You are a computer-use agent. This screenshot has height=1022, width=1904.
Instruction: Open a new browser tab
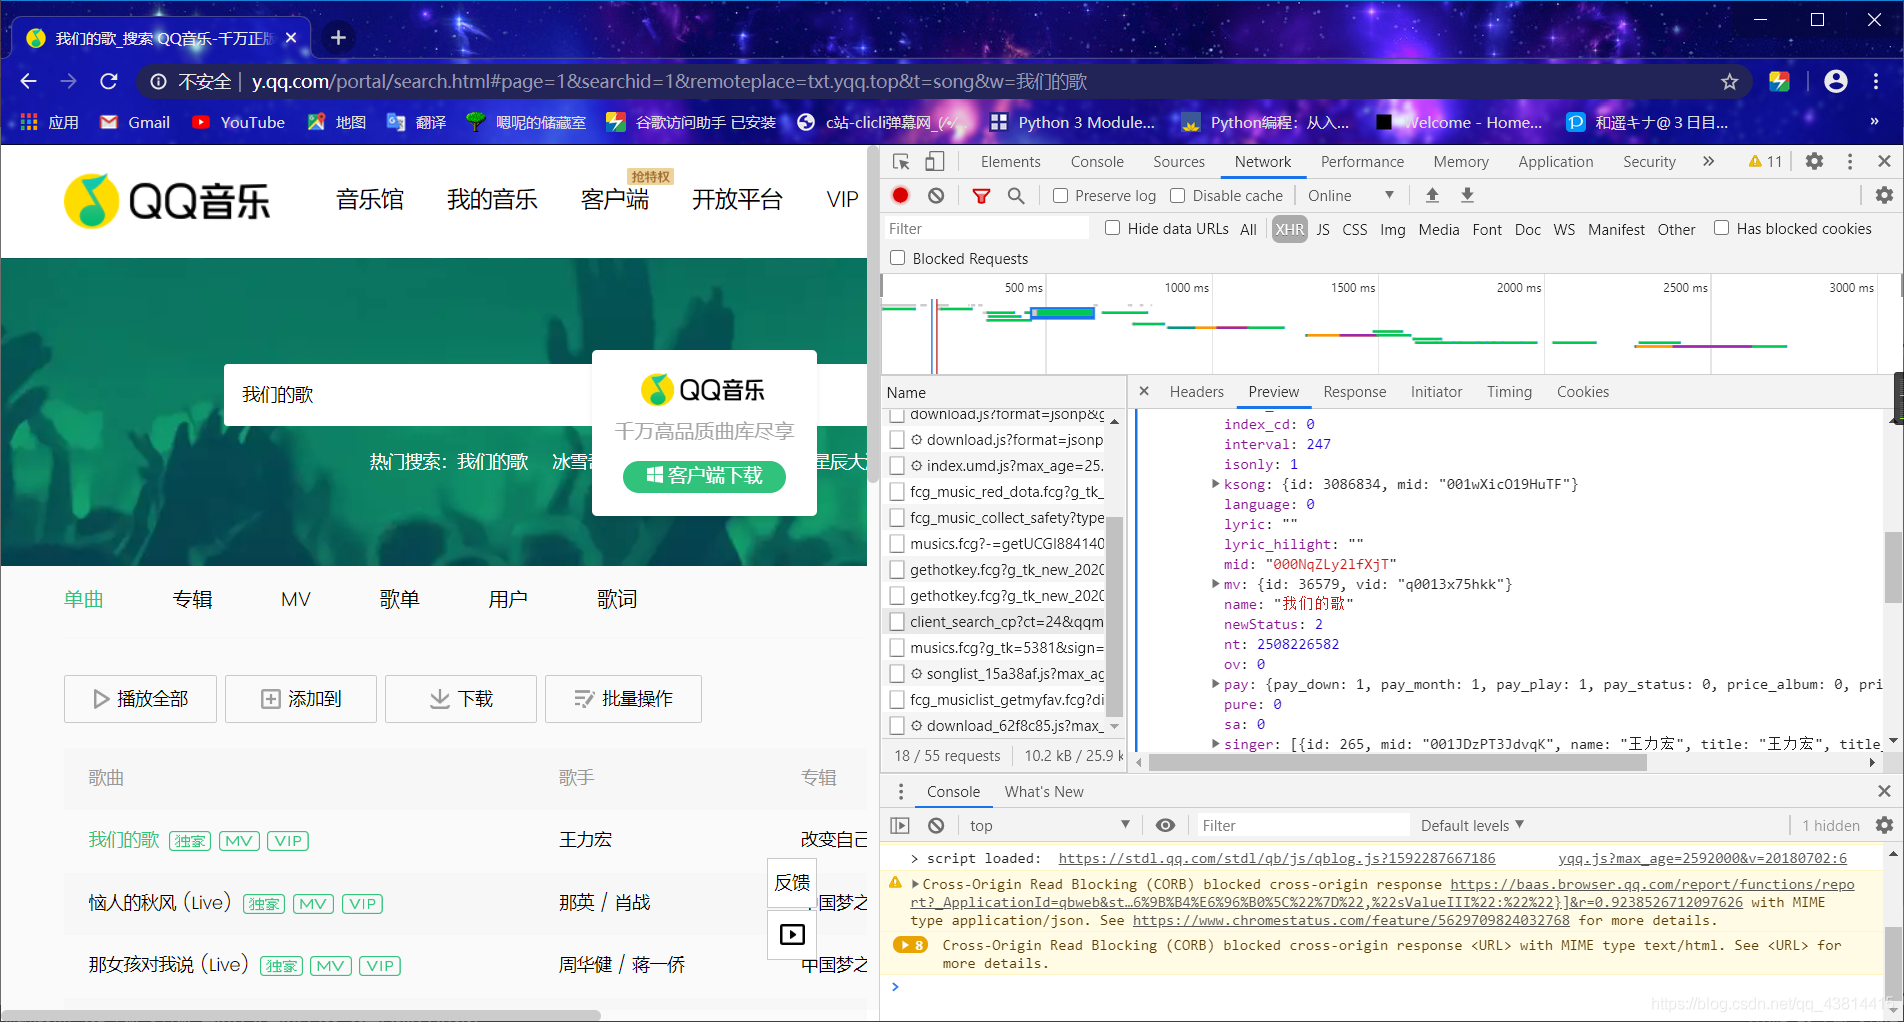[338, 38]
